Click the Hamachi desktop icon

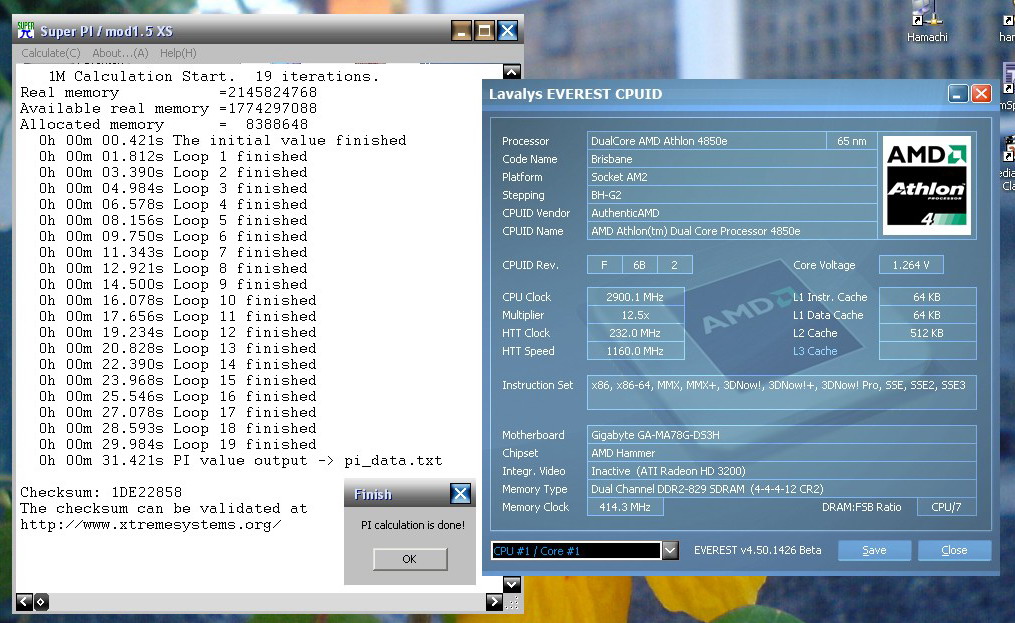pos(927,23)
